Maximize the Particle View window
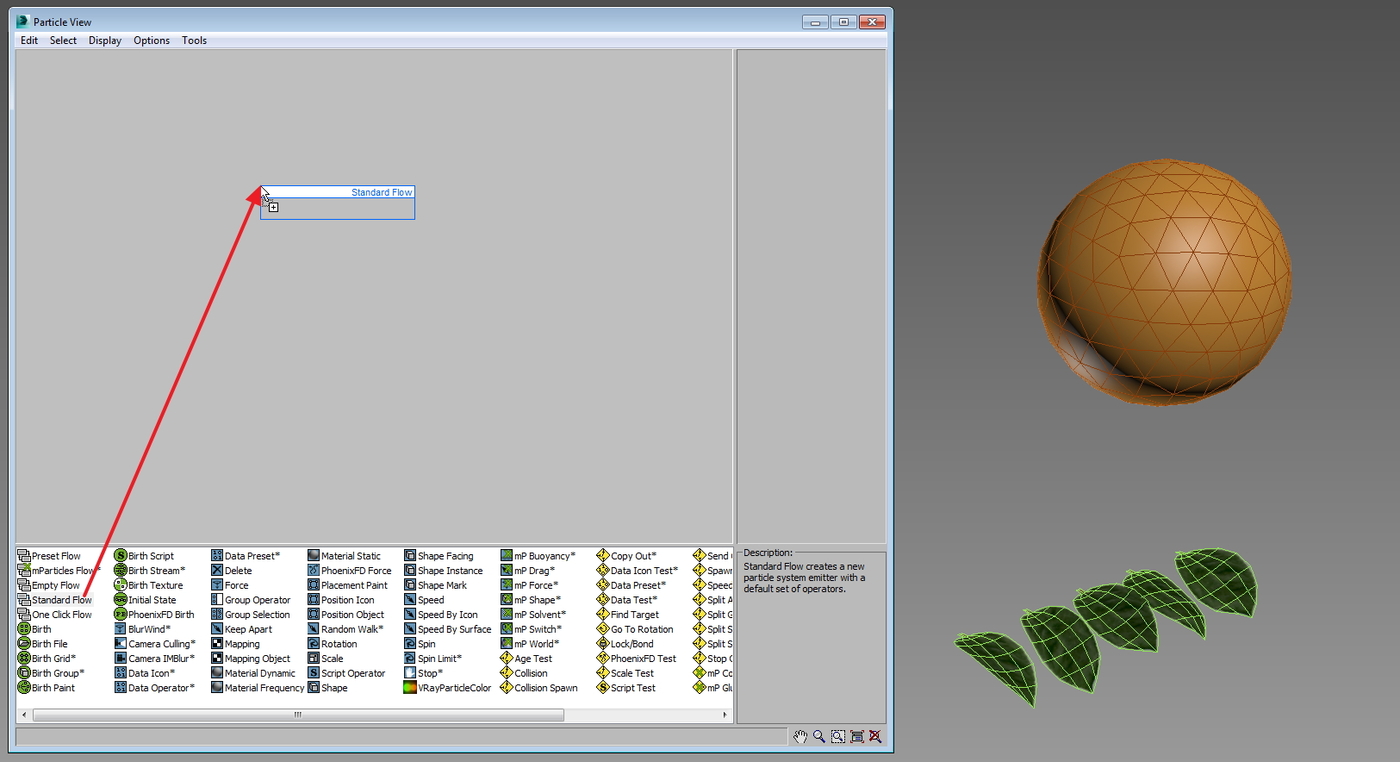This screenshot has width=1400, height=762. click(x=844, y=21)
